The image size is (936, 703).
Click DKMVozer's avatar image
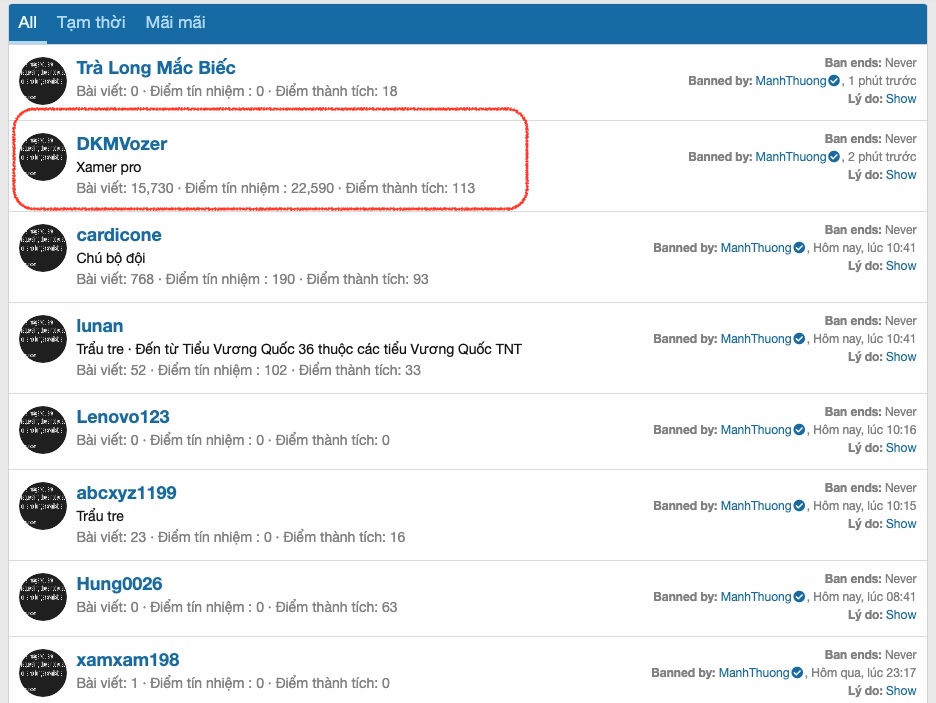(42, 156)
